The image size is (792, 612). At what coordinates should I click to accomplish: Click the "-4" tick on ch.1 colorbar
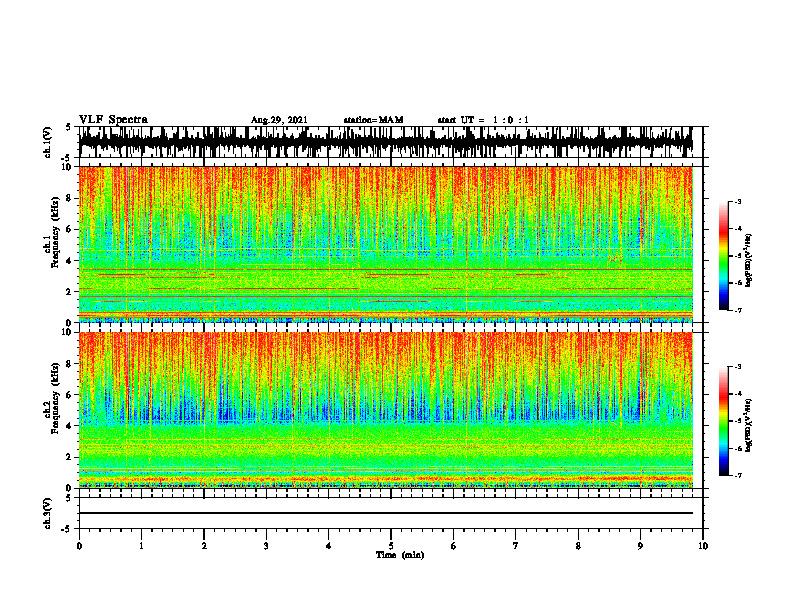click(x=738, y=229)
